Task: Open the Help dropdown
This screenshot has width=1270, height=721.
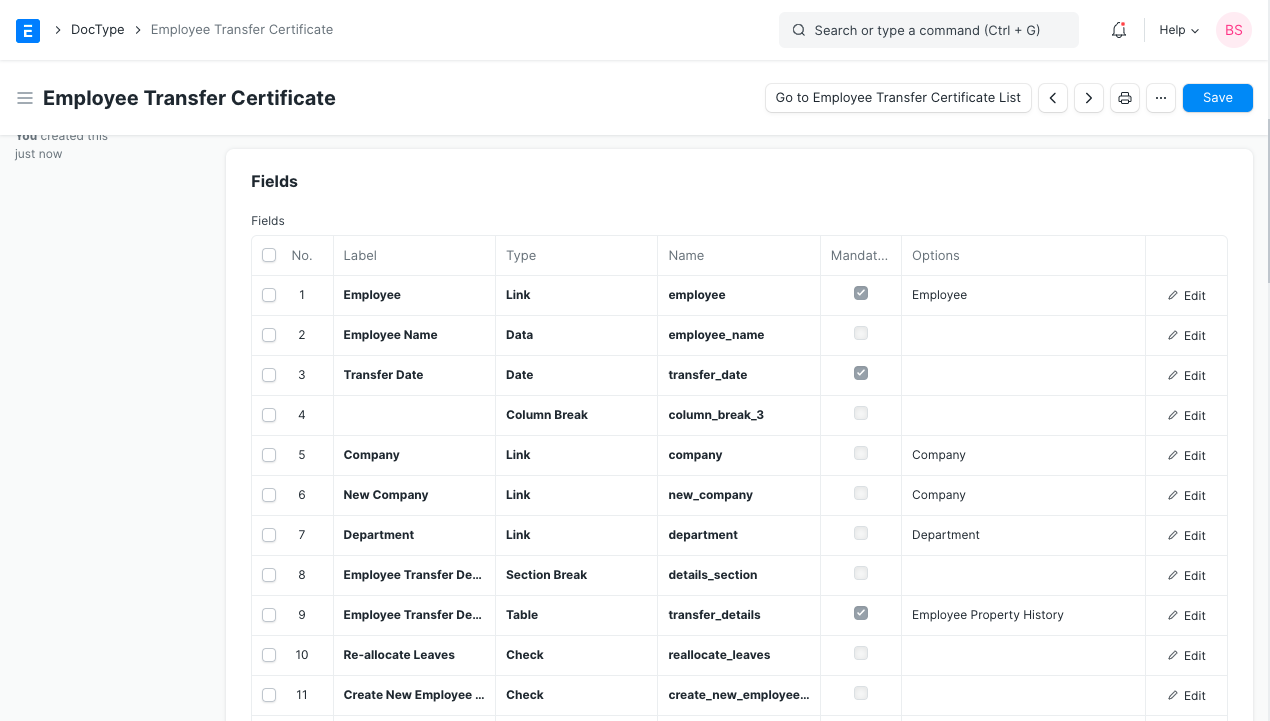Action: click(1178, 30)
